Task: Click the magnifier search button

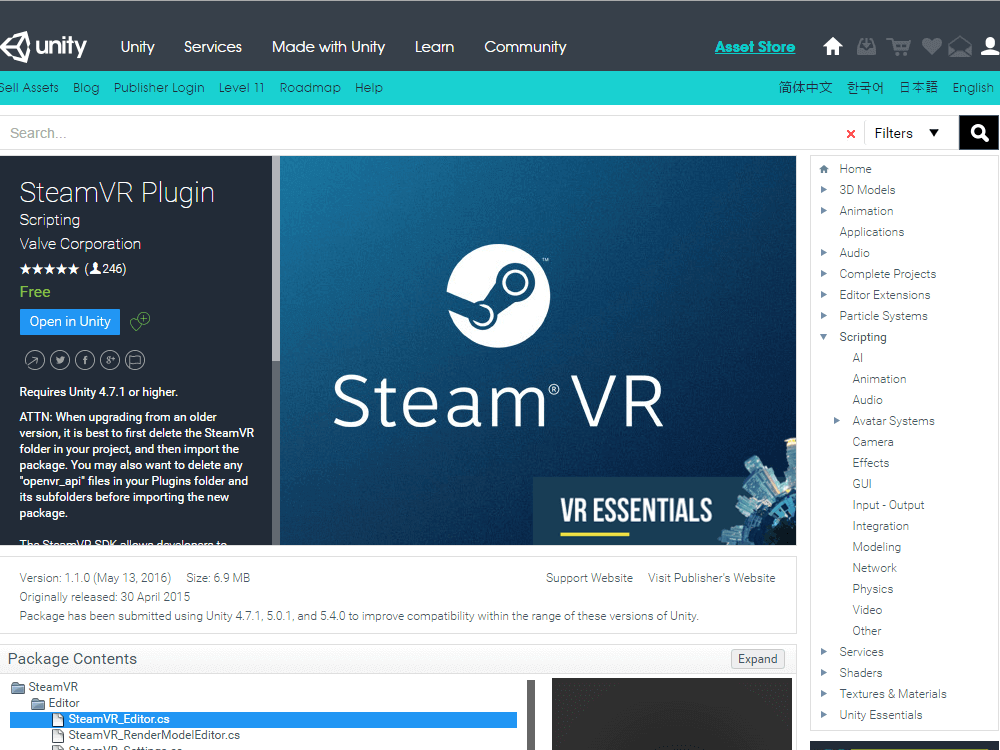Action: point(979,133)
